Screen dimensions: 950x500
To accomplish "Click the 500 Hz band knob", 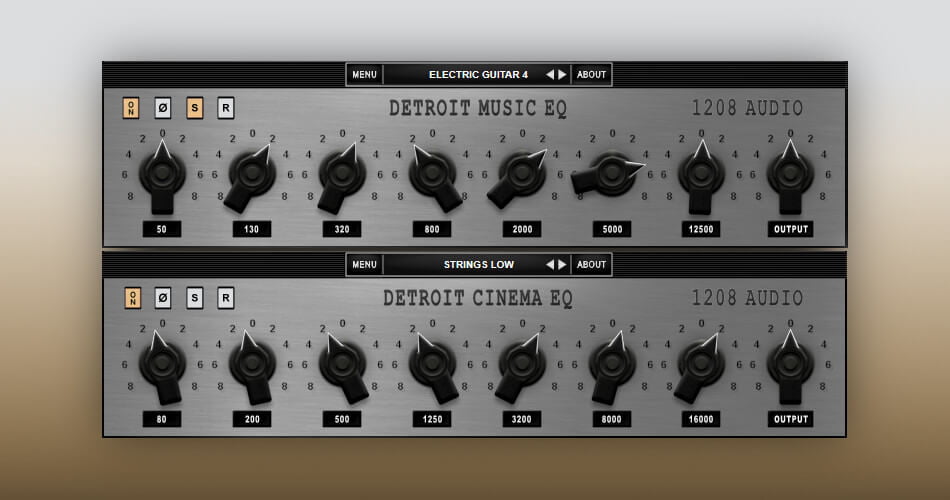I will pyautogui.click(x=342, y=364).
